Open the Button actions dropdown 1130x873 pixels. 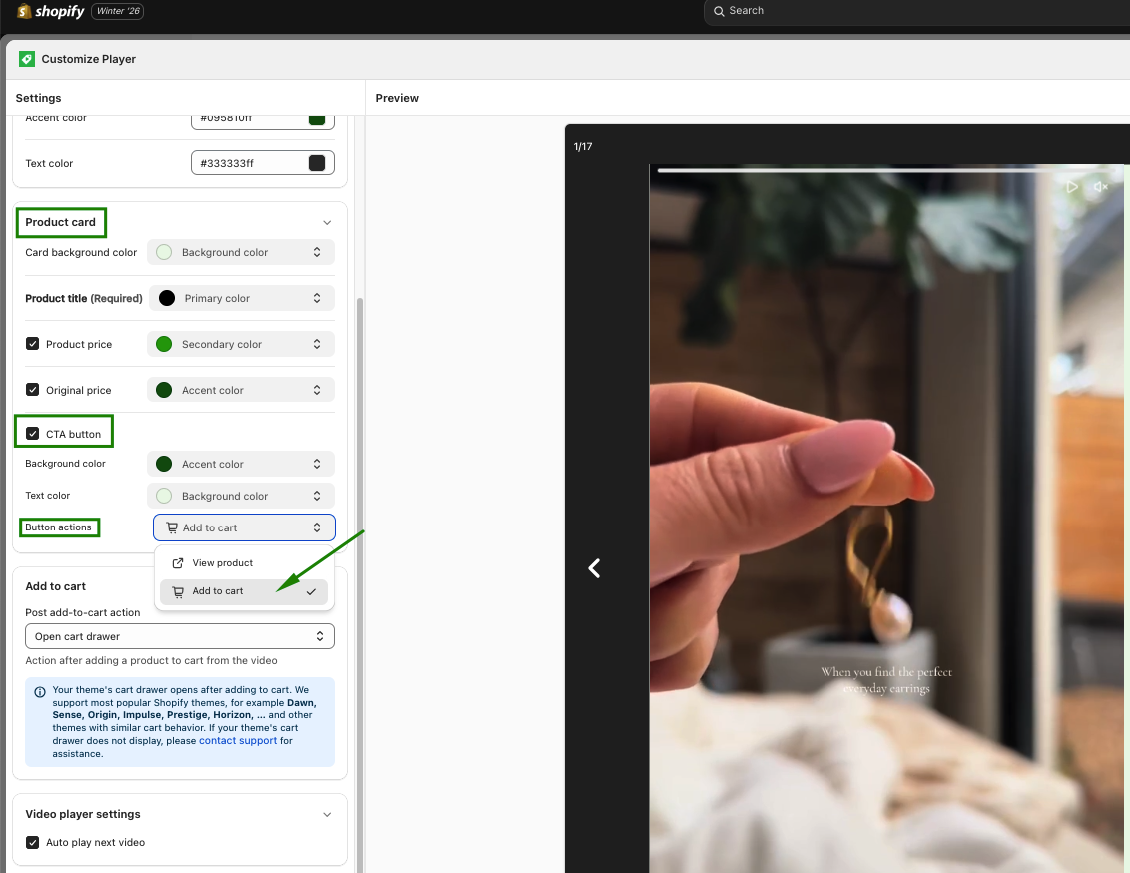(x=244, y=528)
